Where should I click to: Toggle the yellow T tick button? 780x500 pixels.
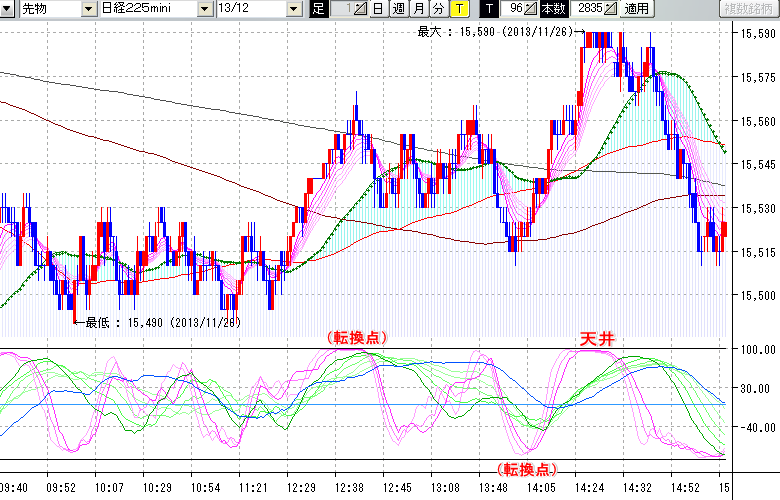tap(458, 9)
